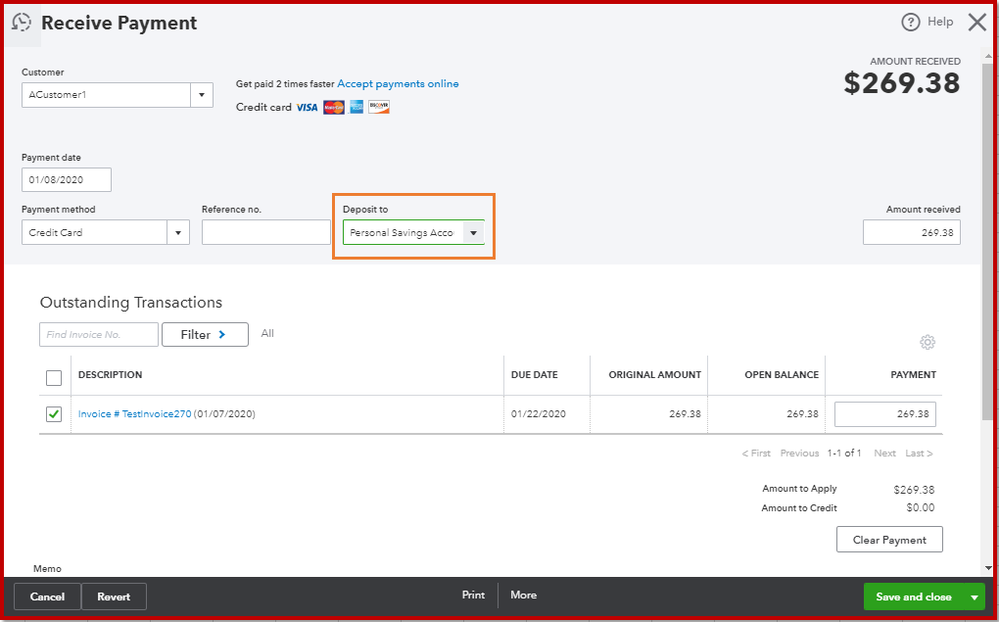Click the Credit Card payment method field

coord(94,233)
